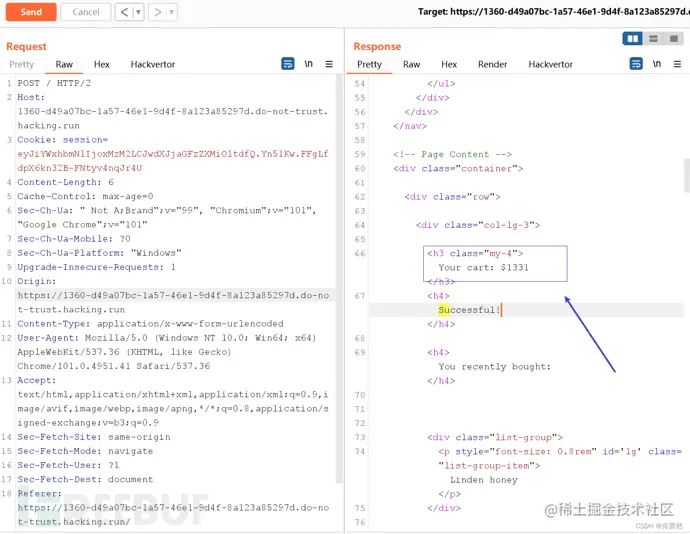Screen dimensions: 690x534
Task: Click the Target URL text
Action: click(x=554, y=12)
